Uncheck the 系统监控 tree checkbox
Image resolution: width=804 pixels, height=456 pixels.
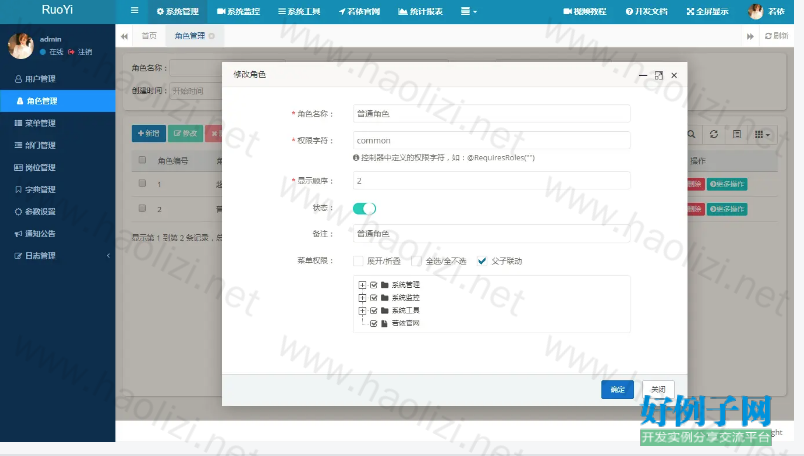[x=374, y=297]
